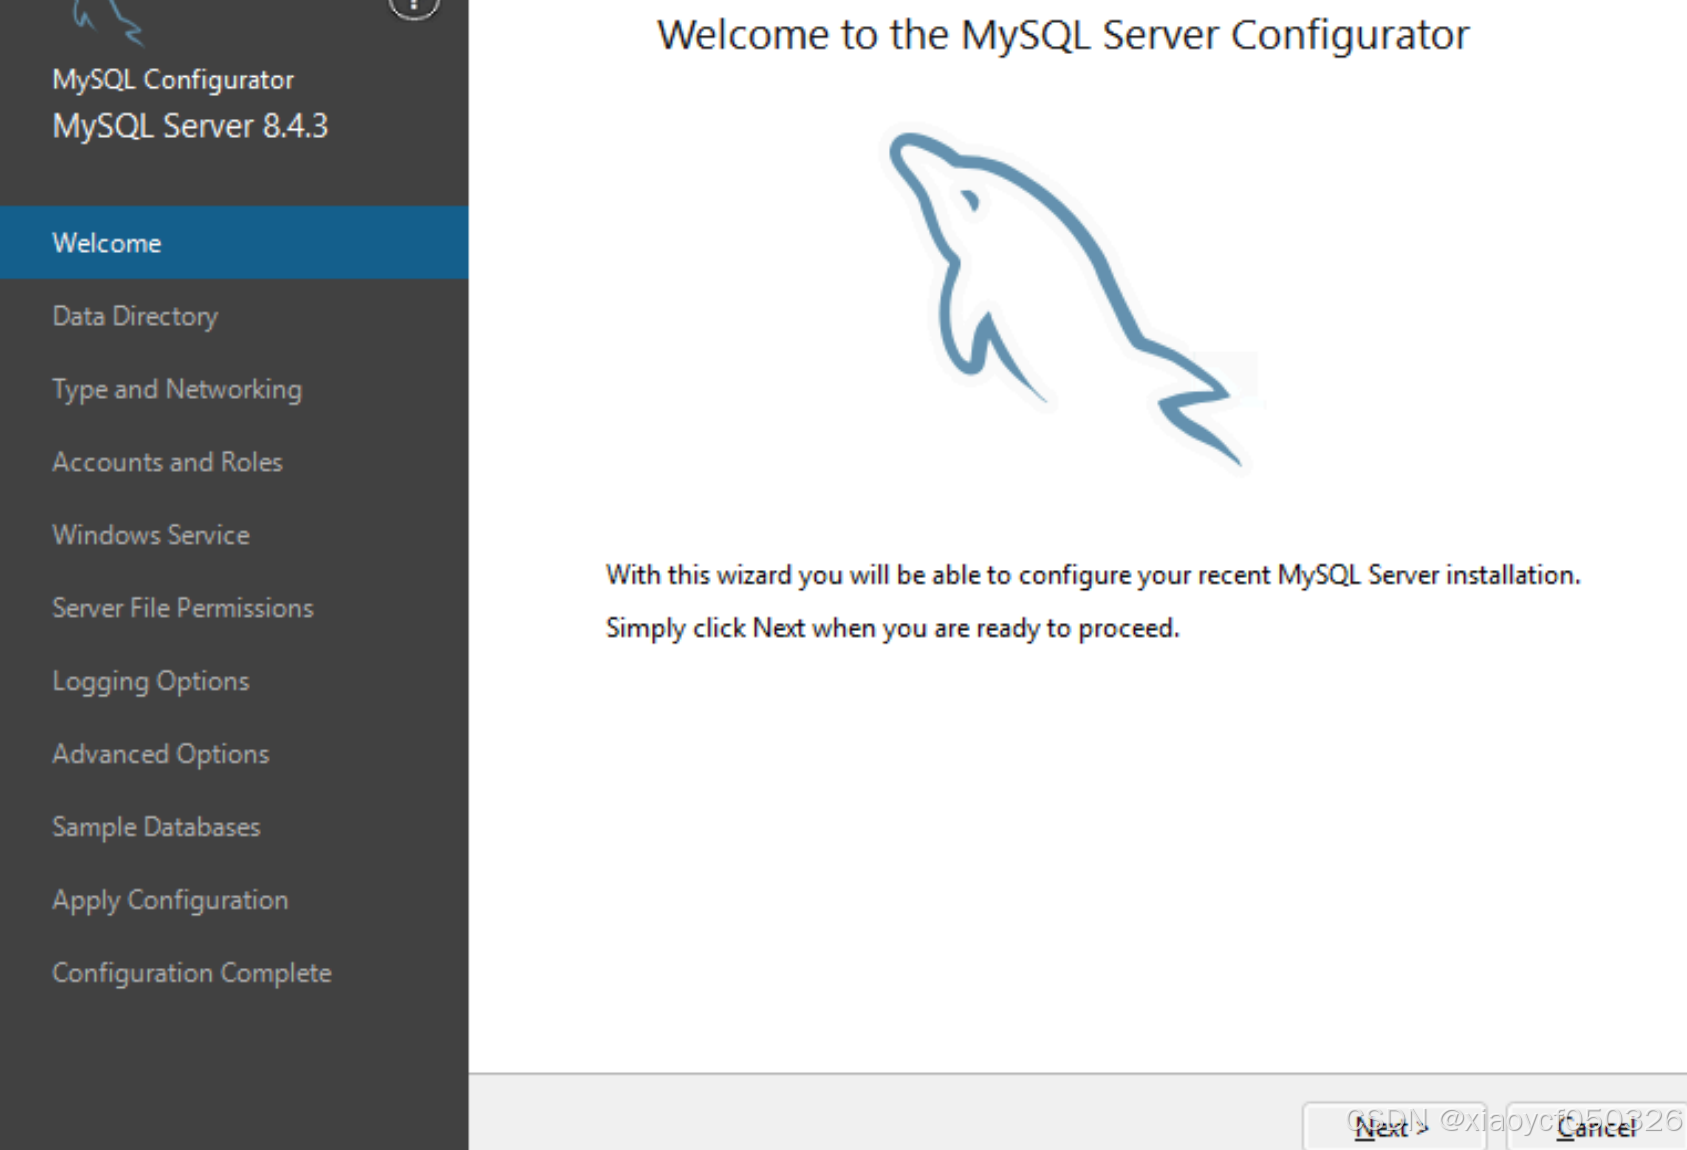The image size is (1687, 1150).
Task: Select Sample Databases step
Action: [x=234, y=827]
